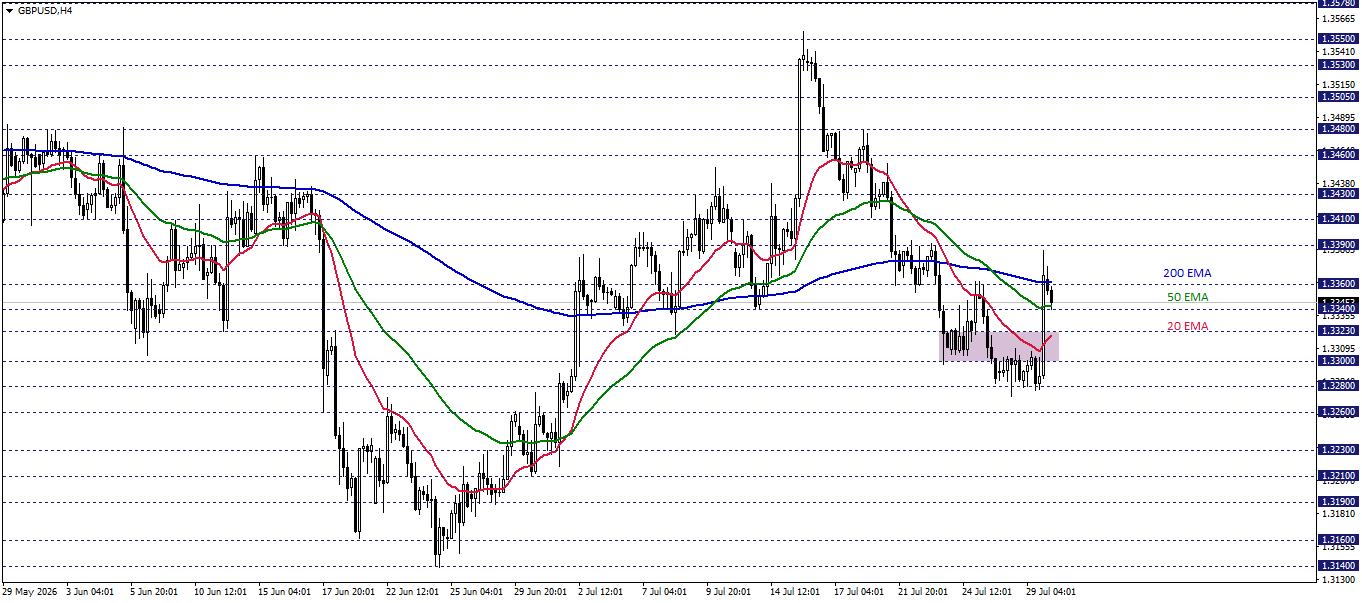Click the 29 May 2026 date label
Screen dimensions: 1362x603
click(x=30, y=592)
